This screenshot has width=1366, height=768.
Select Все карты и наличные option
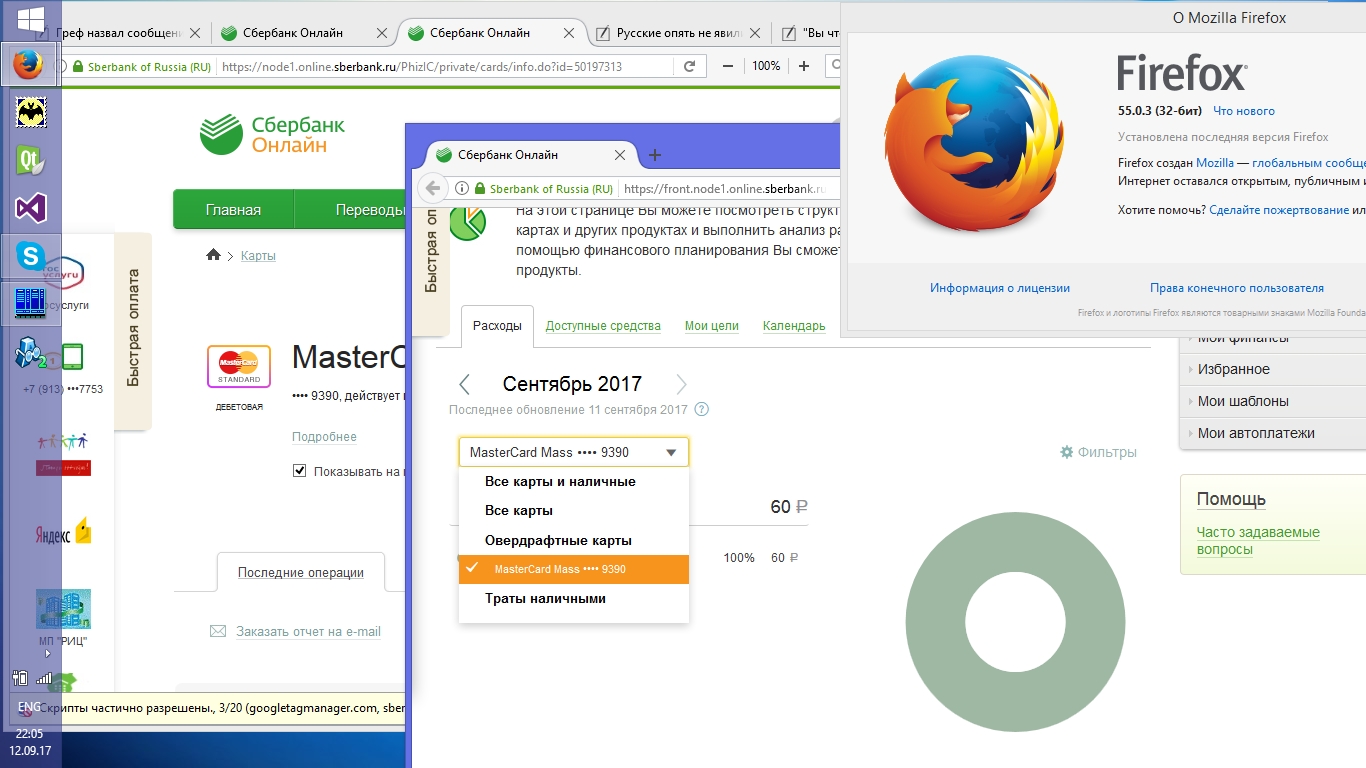pyautogui.click(x=574, y=482)
